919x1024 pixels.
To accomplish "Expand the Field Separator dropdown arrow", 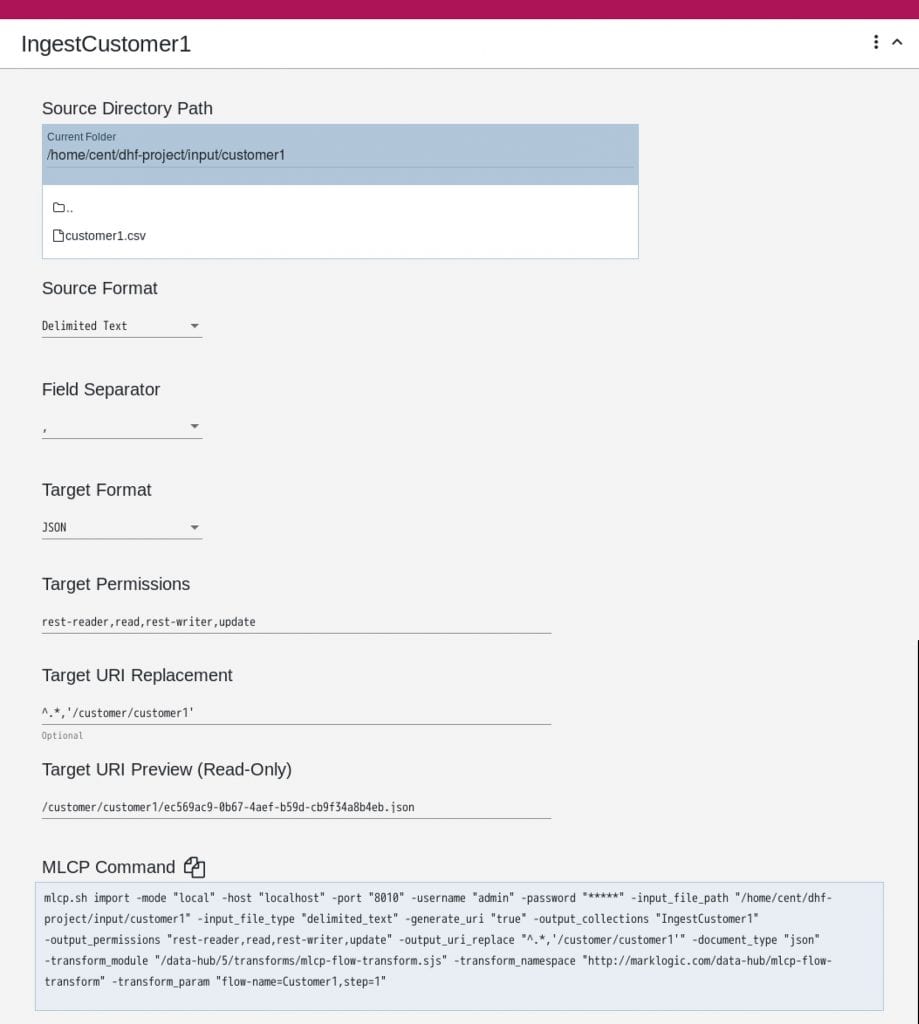I will click(x=194, y=427).
